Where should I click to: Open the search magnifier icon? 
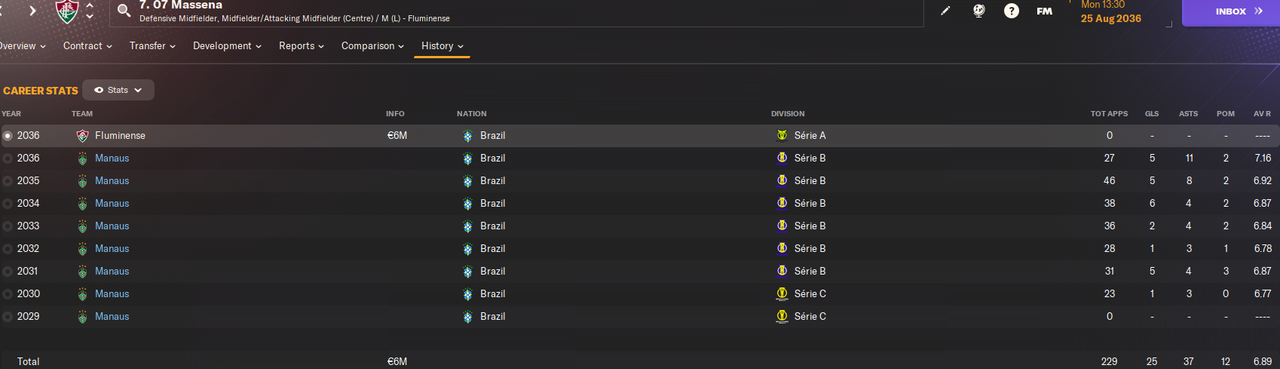coord(124,11)
